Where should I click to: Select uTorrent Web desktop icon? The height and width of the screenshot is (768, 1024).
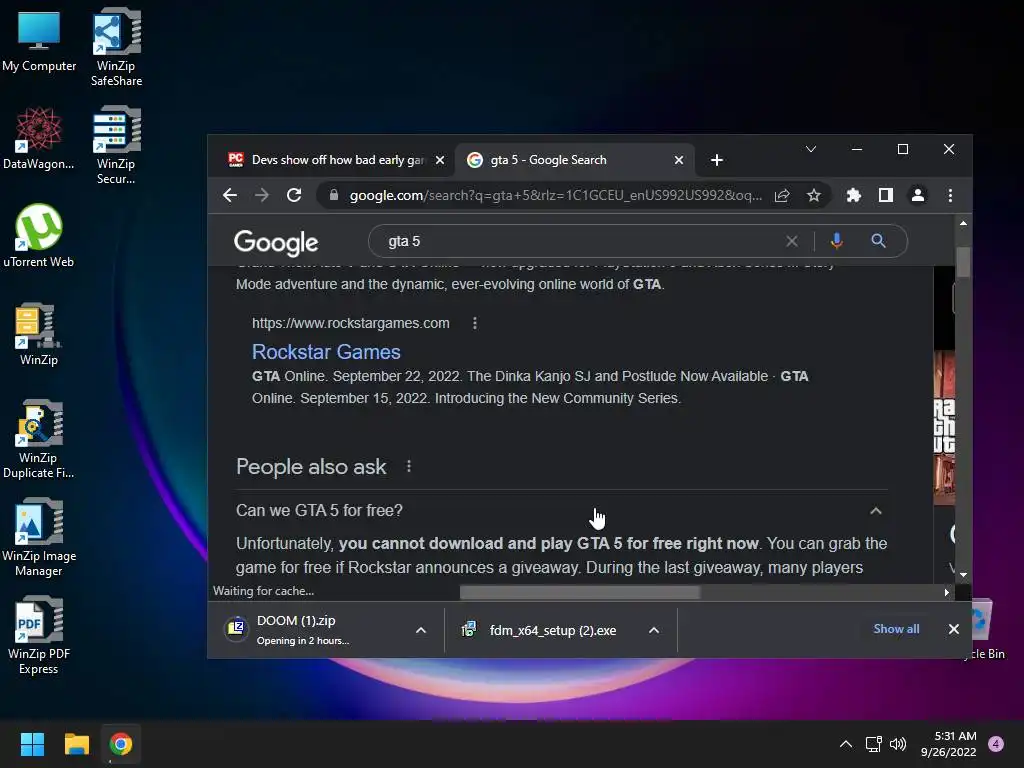point(39,236)
